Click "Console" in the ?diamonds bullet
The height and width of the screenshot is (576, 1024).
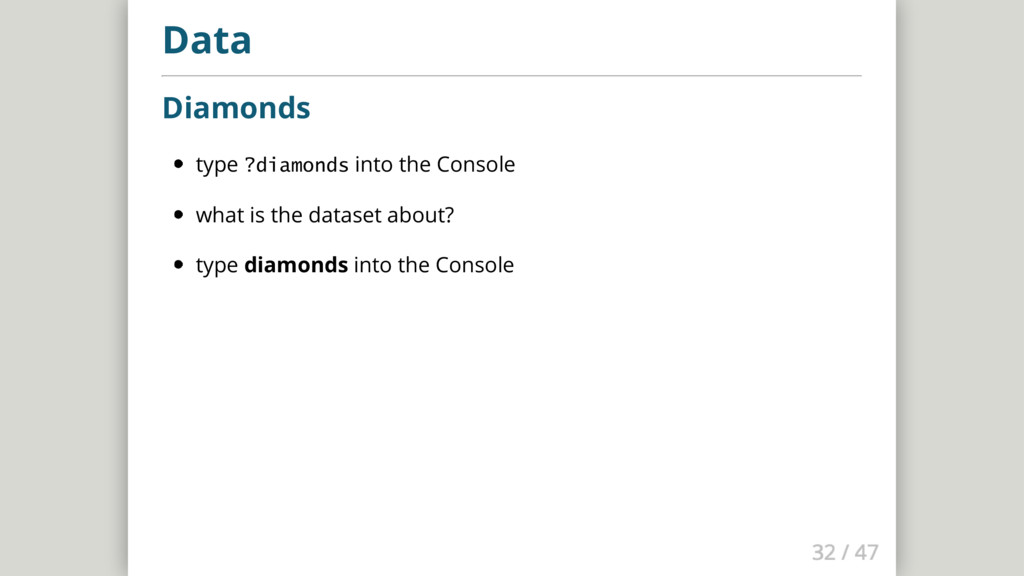[x=475, y=165]
